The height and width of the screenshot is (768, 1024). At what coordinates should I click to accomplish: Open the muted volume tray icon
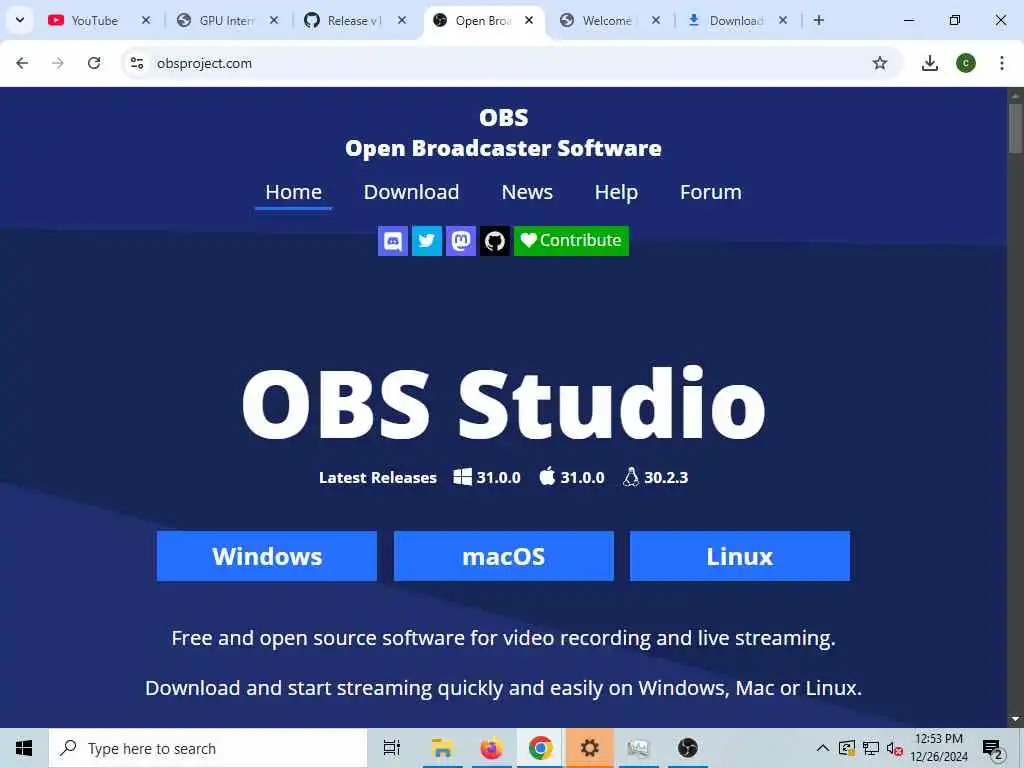[894, 748]
